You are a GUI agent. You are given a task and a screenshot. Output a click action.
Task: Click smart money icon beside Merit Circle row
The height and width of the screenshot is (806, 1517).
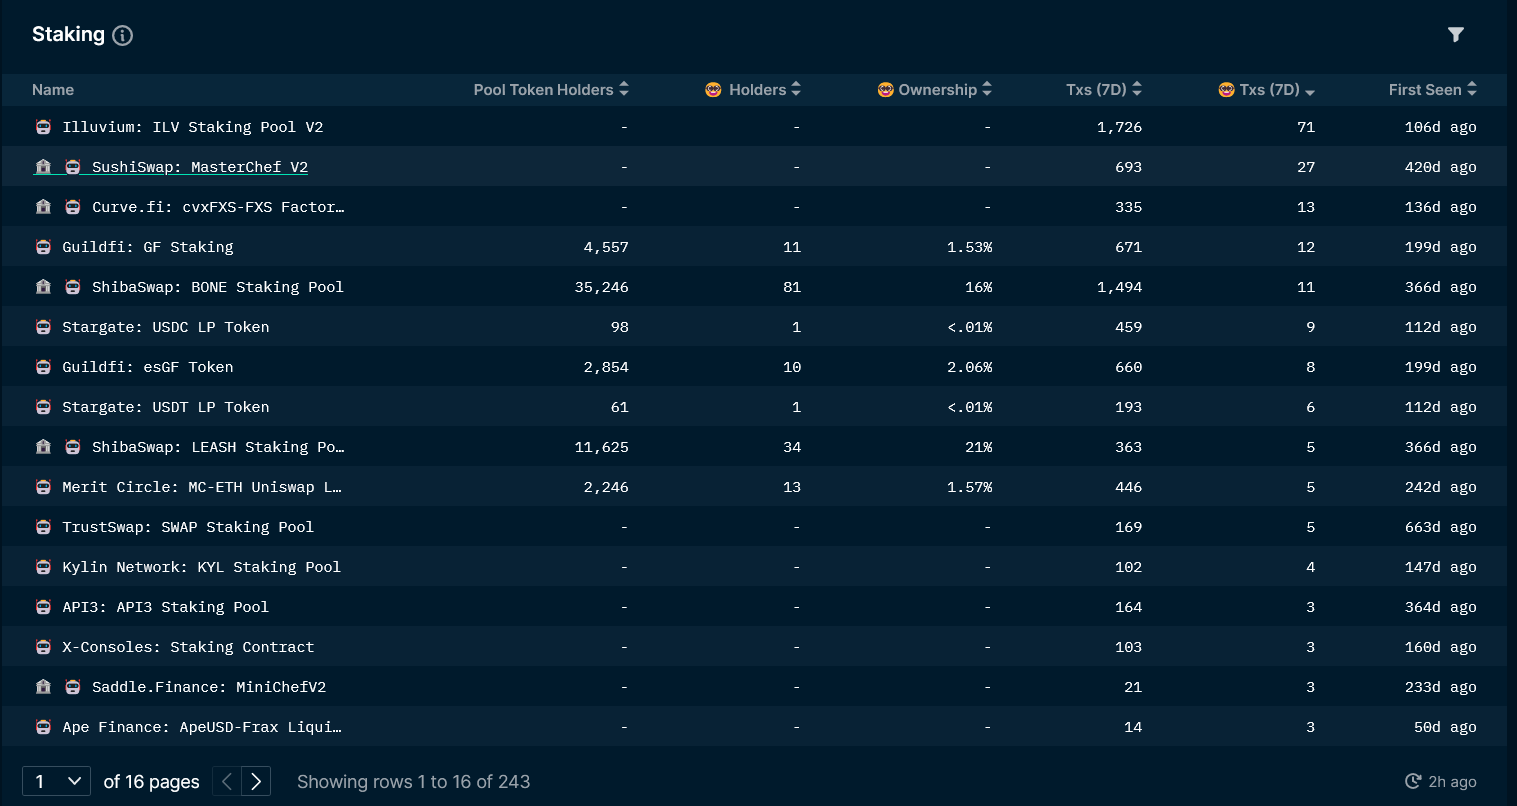[x=43, y=487]
